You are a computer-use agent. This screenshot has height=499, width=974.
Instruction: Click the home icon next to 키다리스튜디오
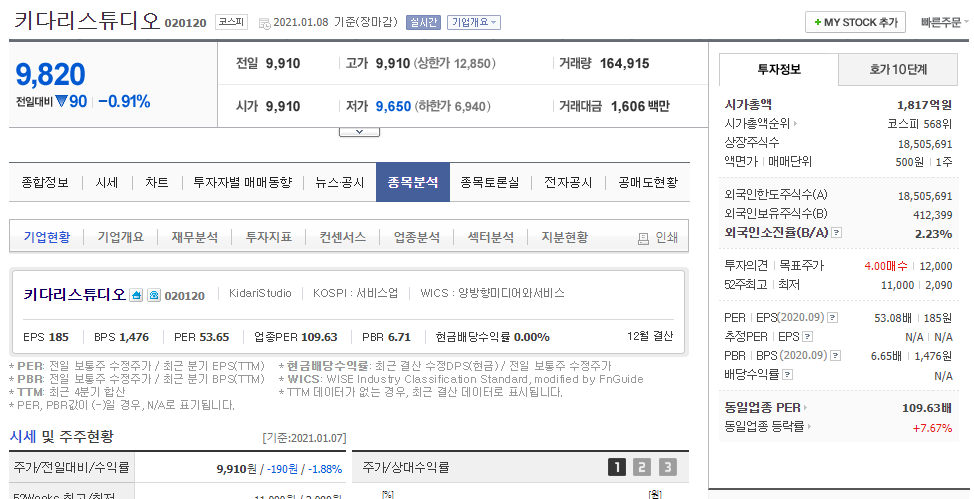(x=136, y=295)
